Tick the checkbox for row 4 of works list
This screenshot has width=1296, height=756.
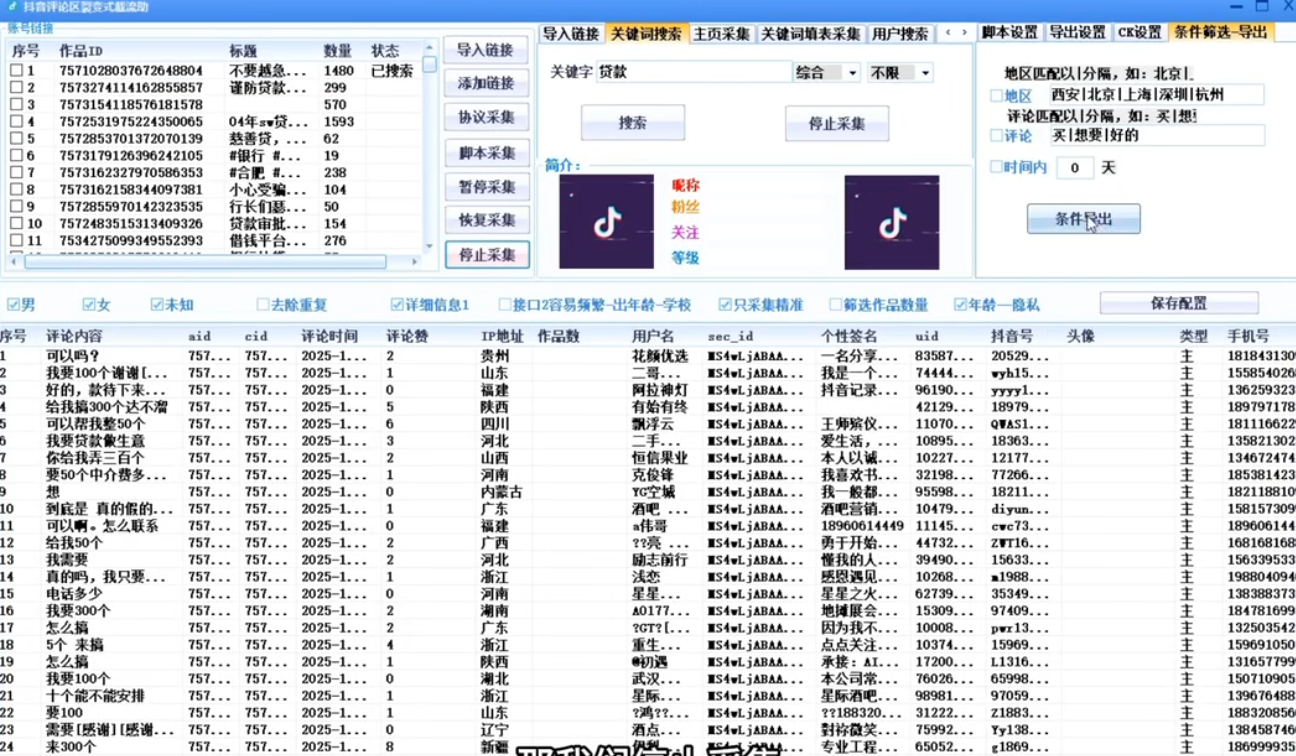point(16,122)
